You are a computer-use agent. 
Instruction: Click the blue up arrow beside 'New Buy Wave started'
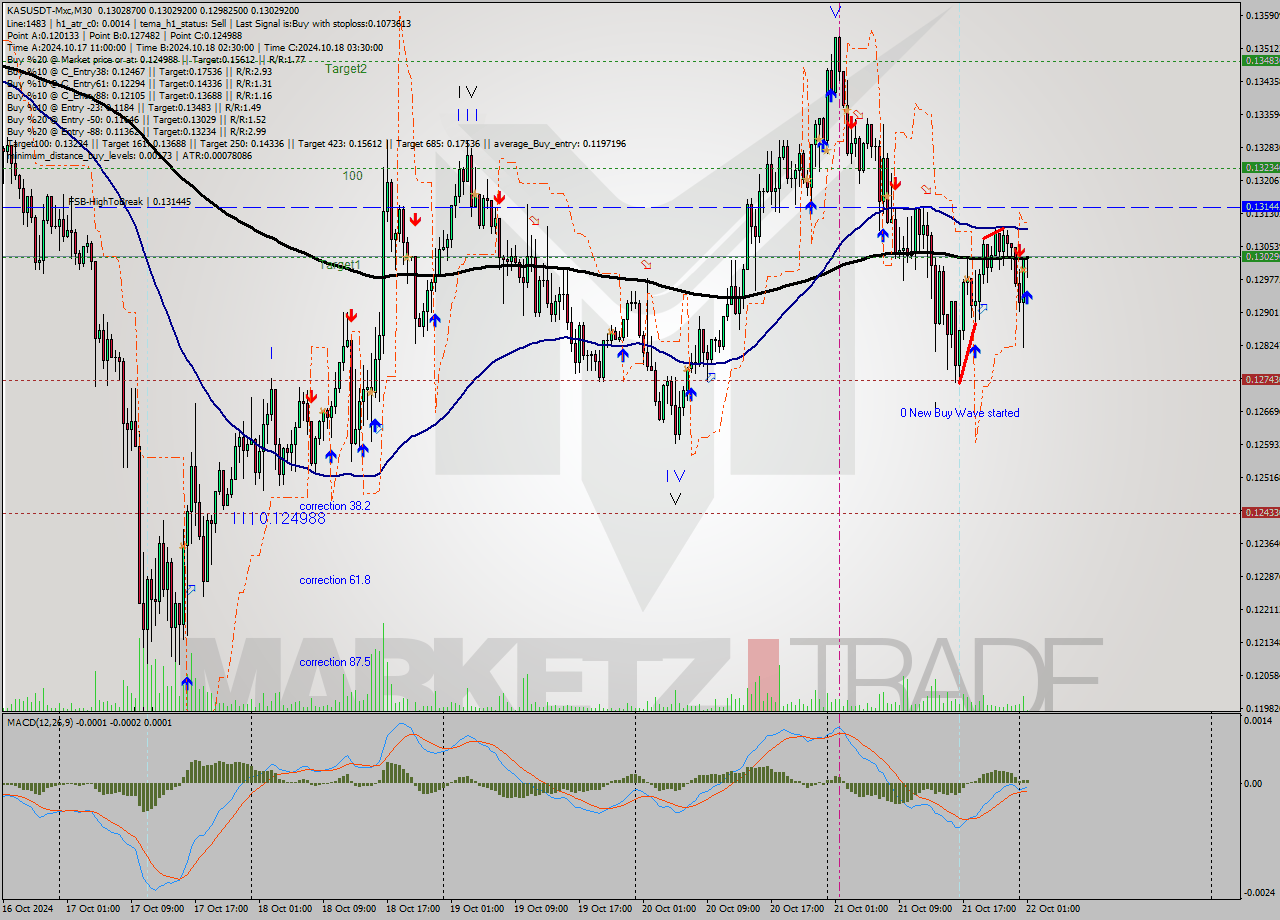975,351
